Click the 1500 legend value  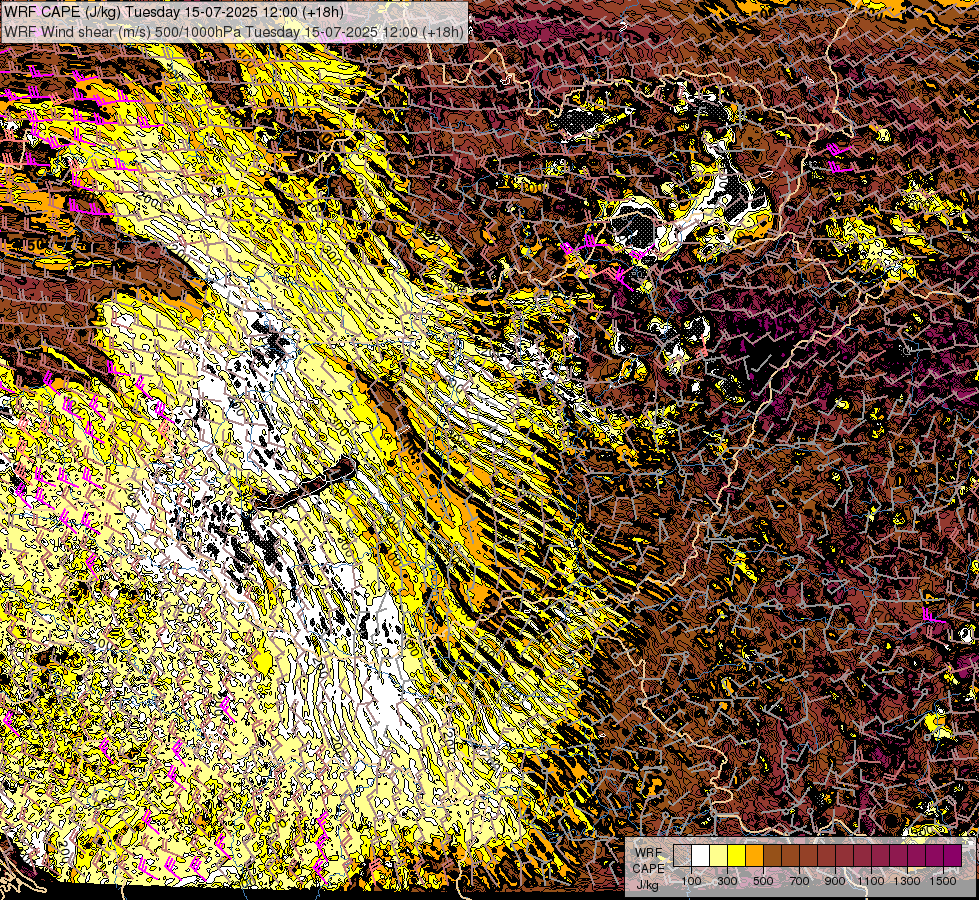coord(943,881)
